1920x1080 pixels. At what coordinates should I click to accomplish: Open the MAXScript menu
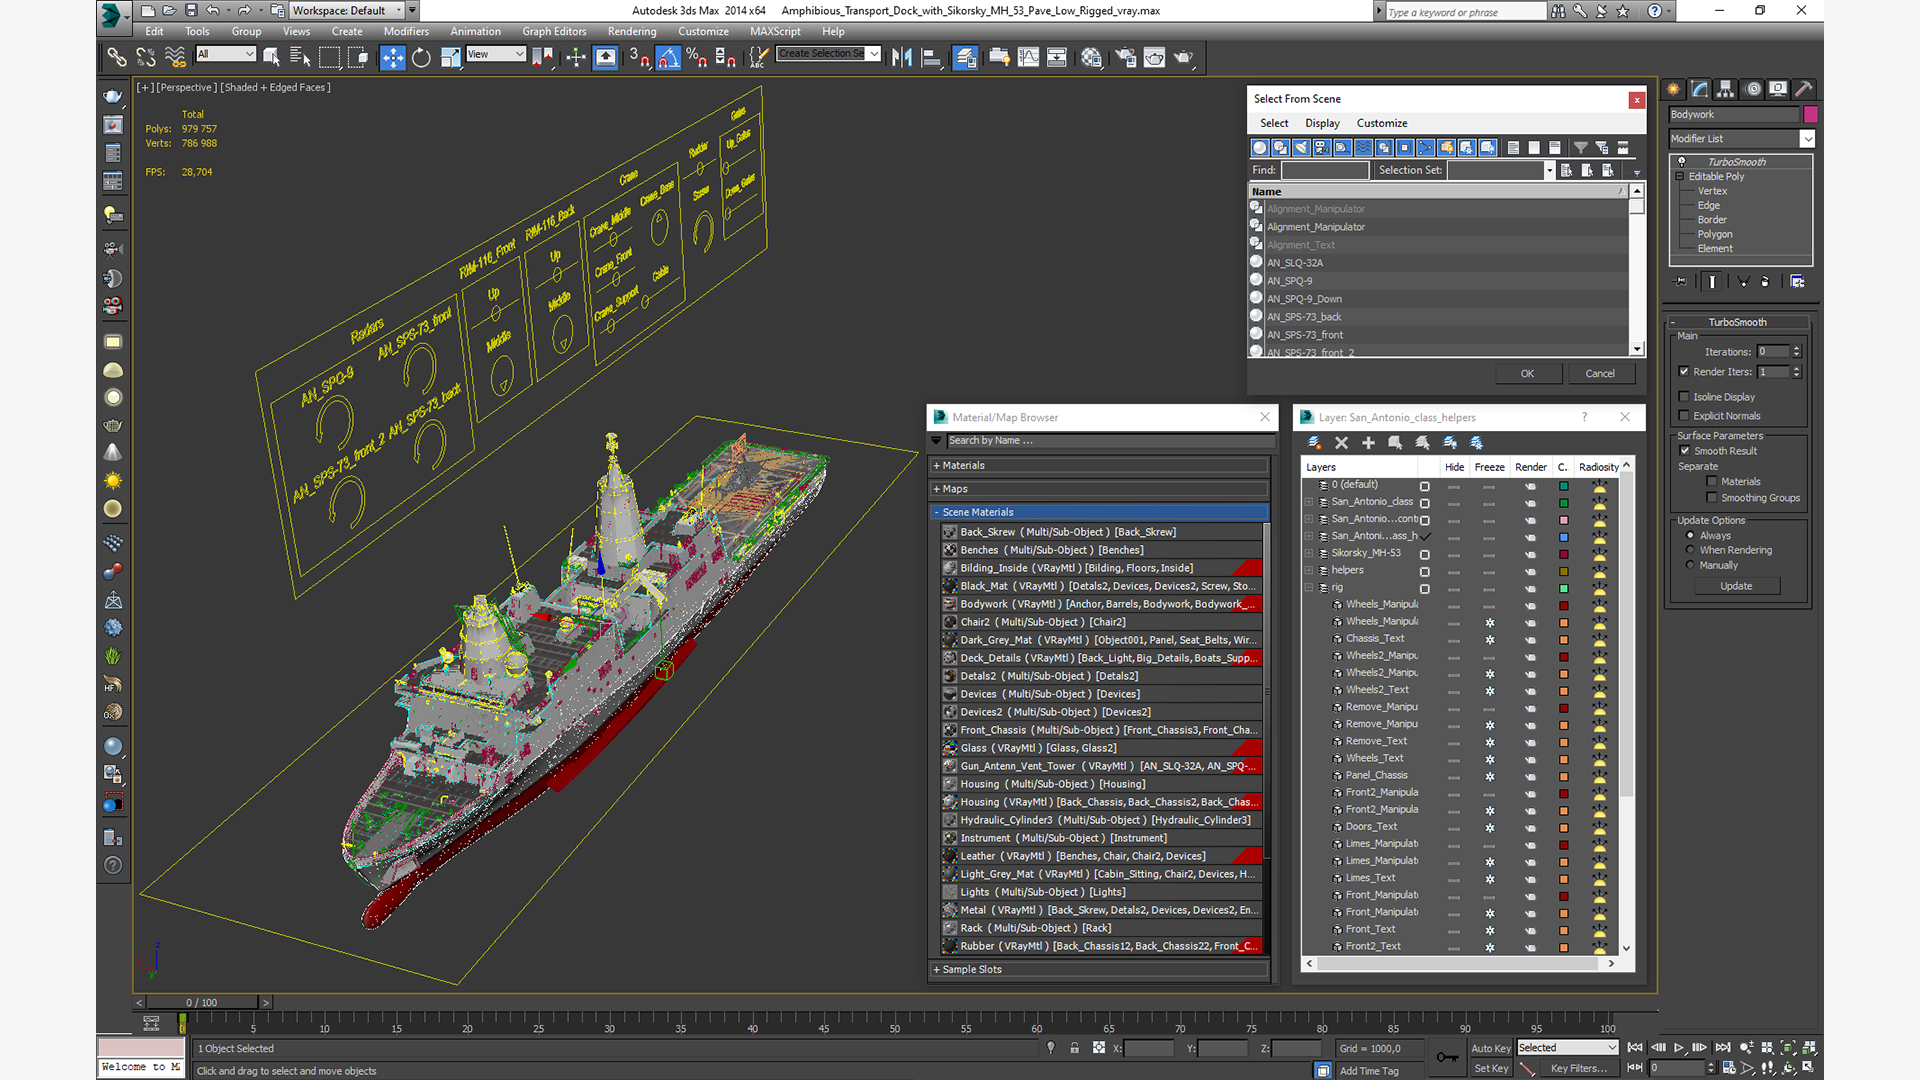tap(775, 32)
